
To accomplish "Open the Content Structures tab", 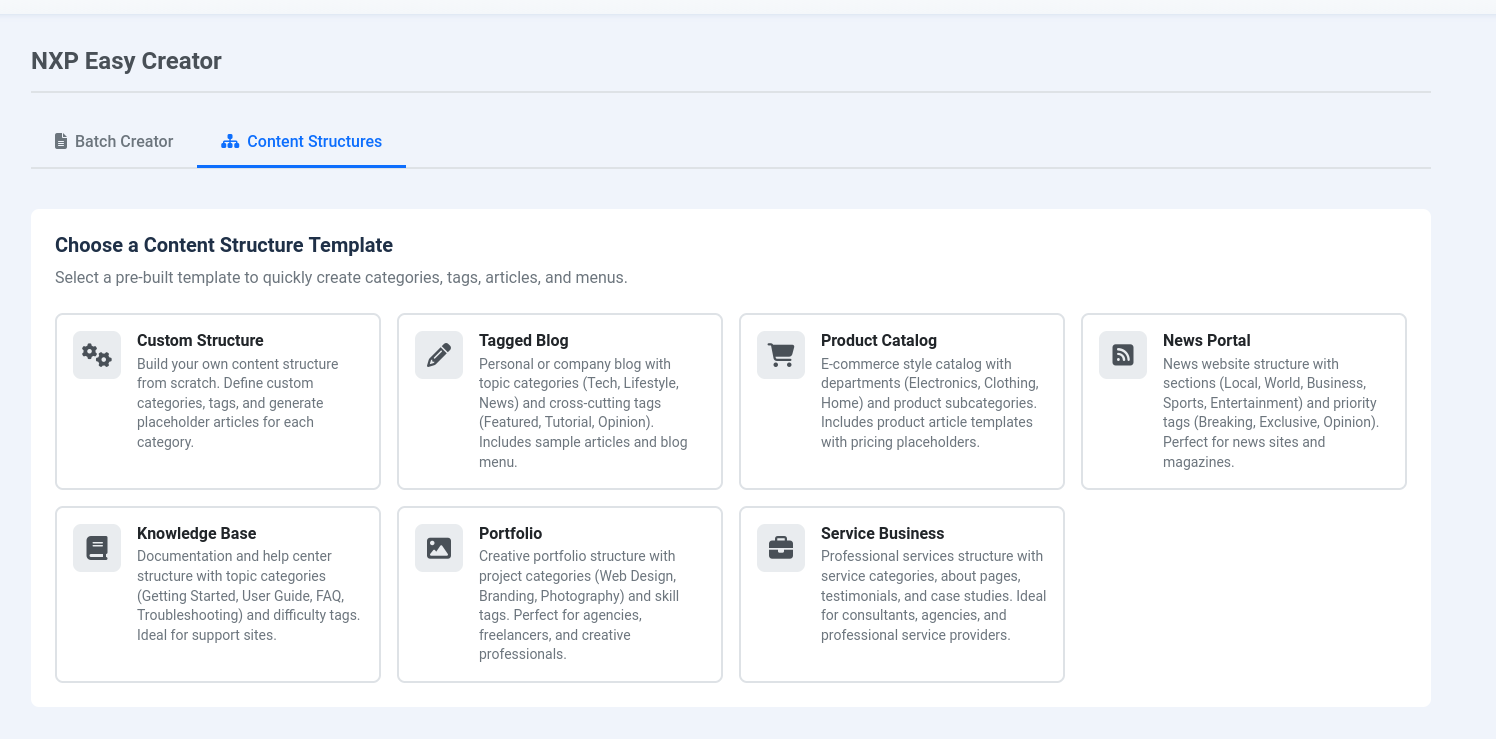I will [301, 142].
